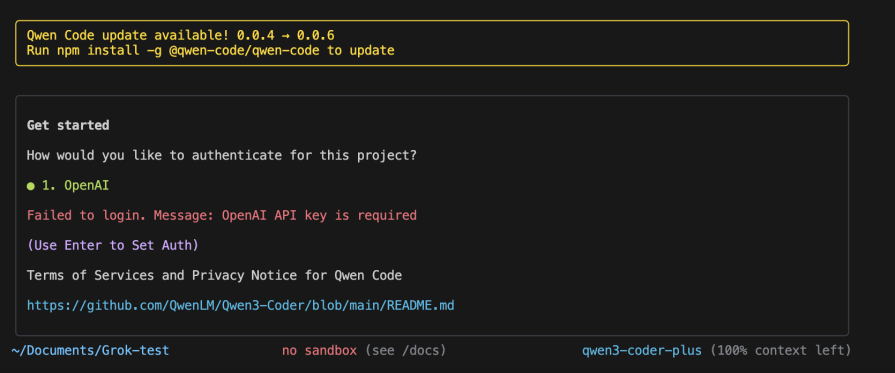
Task: Click the 'Failed to login' error message
Action: [x=221, y=215]
